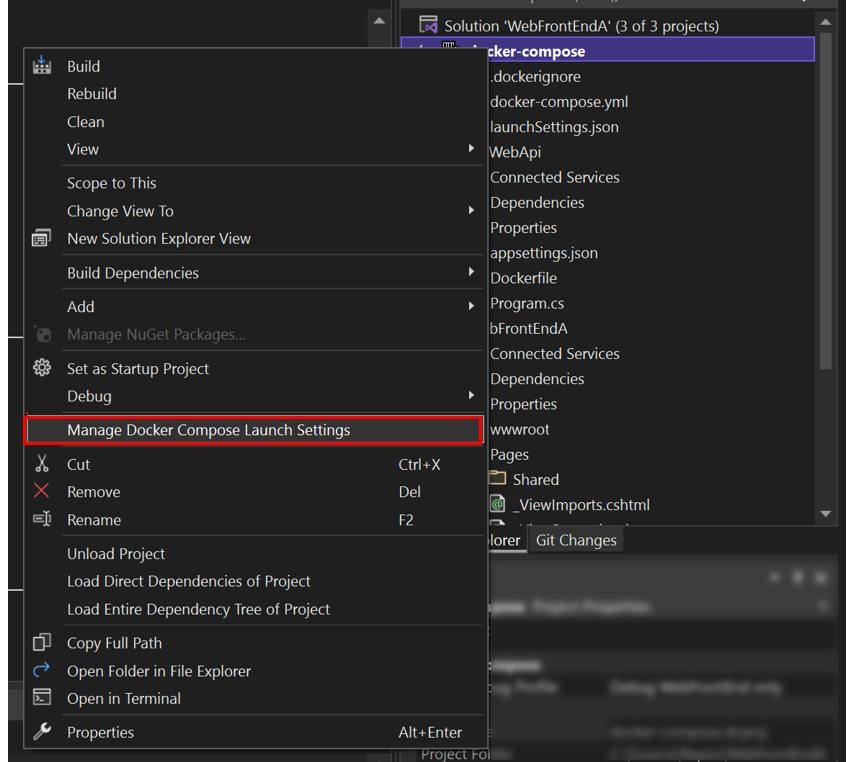Image resolution: width=847 pixels, height=762 pixels.
Task: Click the Rename icon
Action: (42, 519)
